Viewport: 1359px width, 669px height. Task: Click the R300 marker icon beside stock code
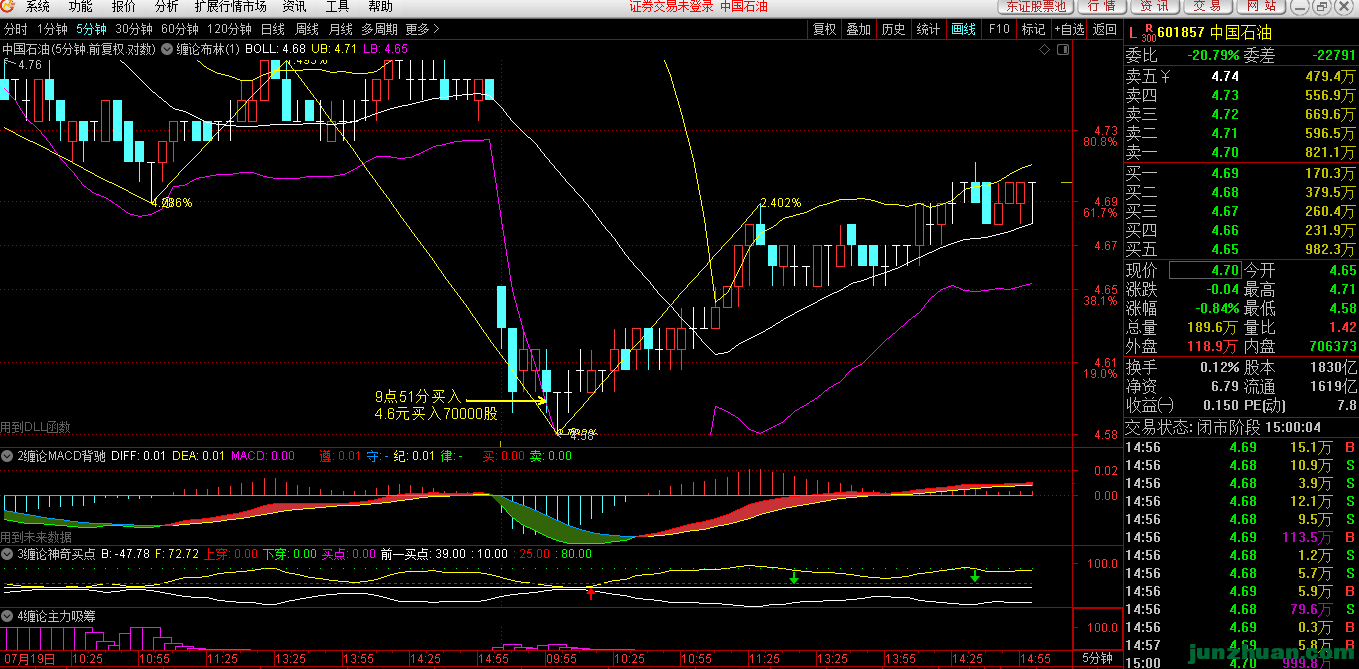[x=1148, y=30]
